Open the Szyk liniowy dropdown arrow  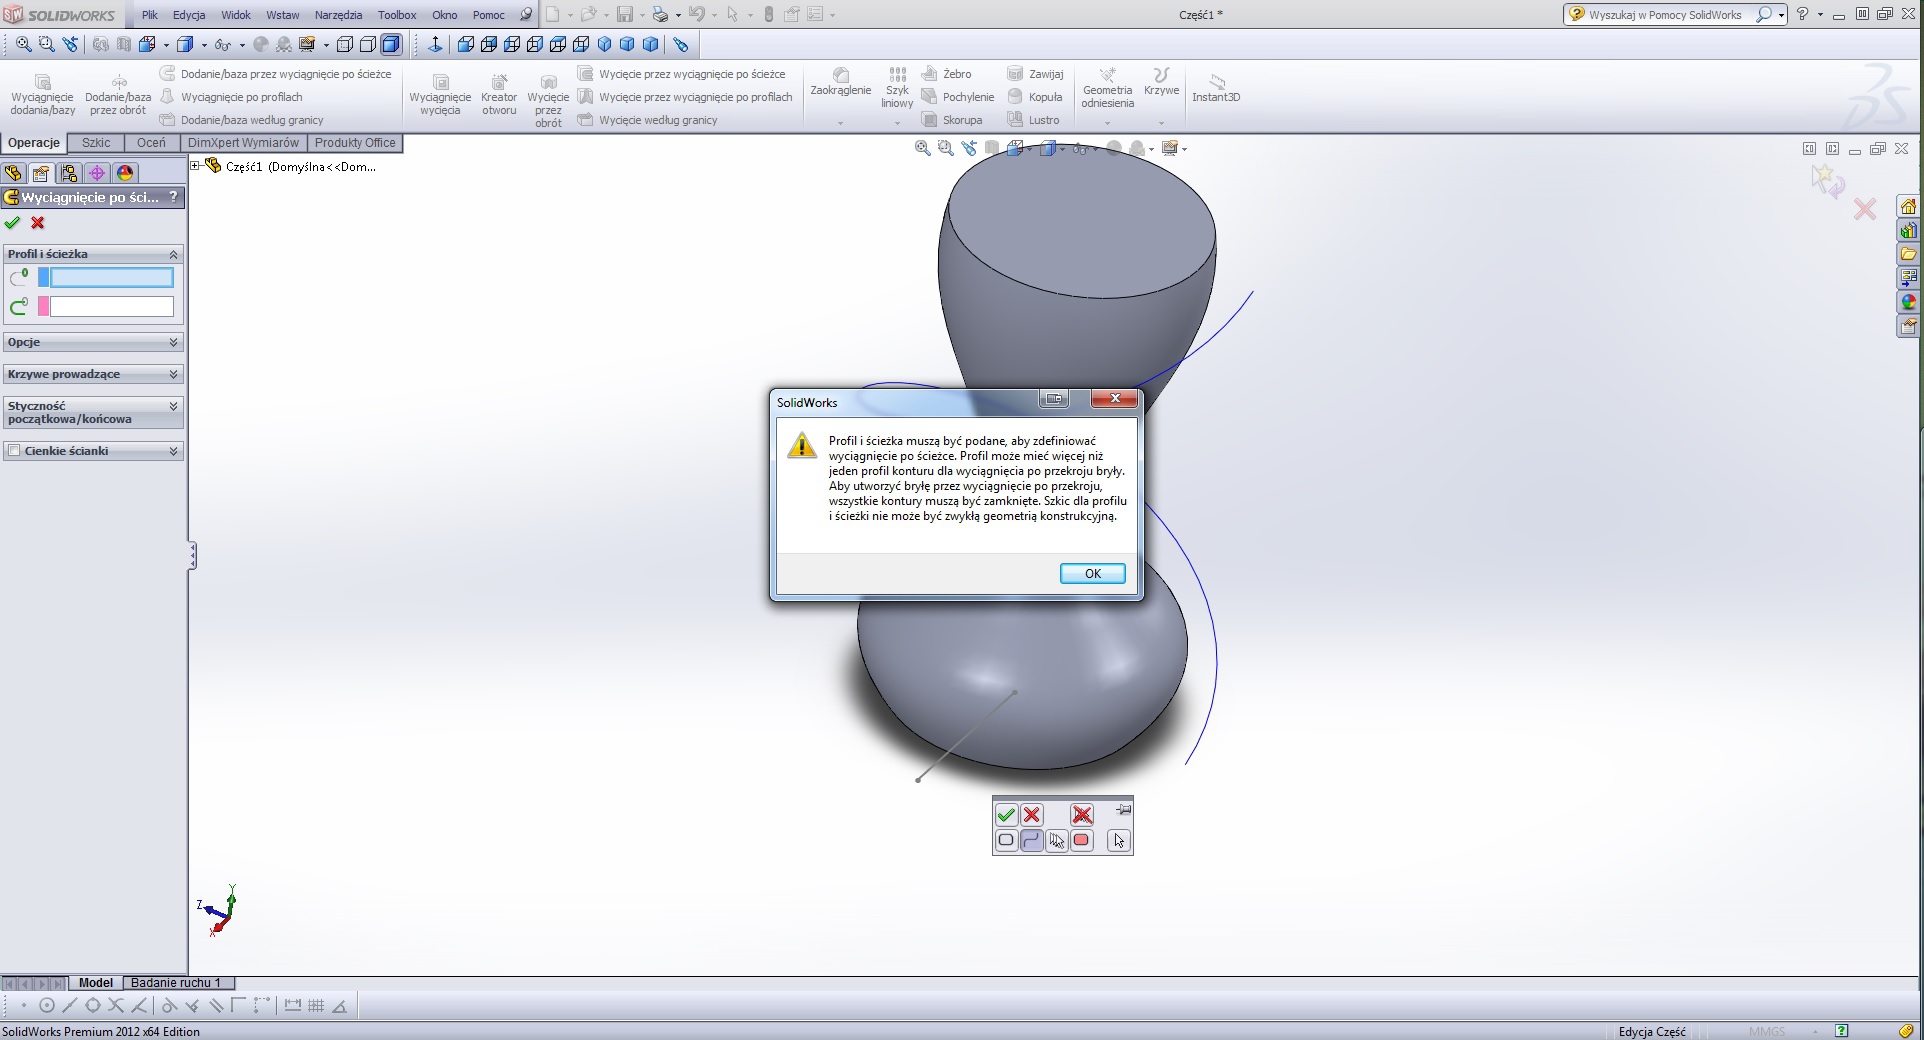click(x=897, y=123)
